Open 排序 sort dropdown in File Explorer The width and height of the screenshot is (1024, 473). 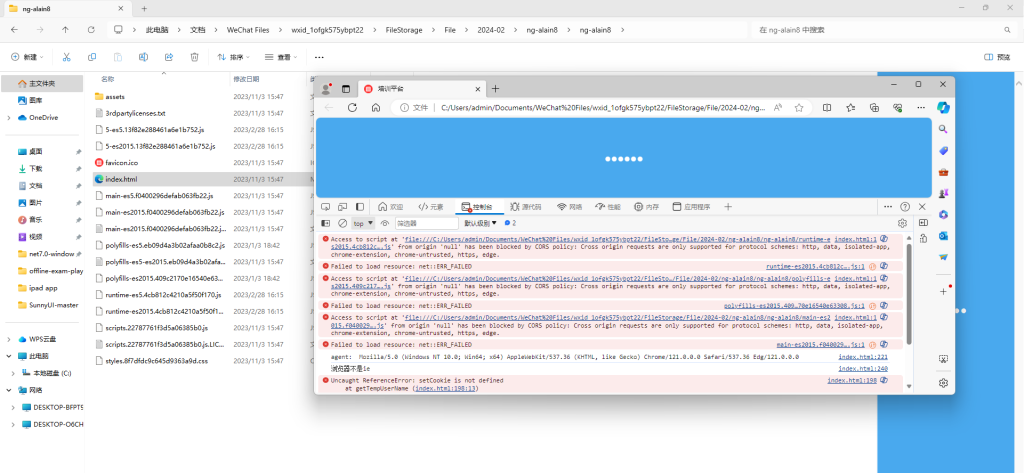234,57
